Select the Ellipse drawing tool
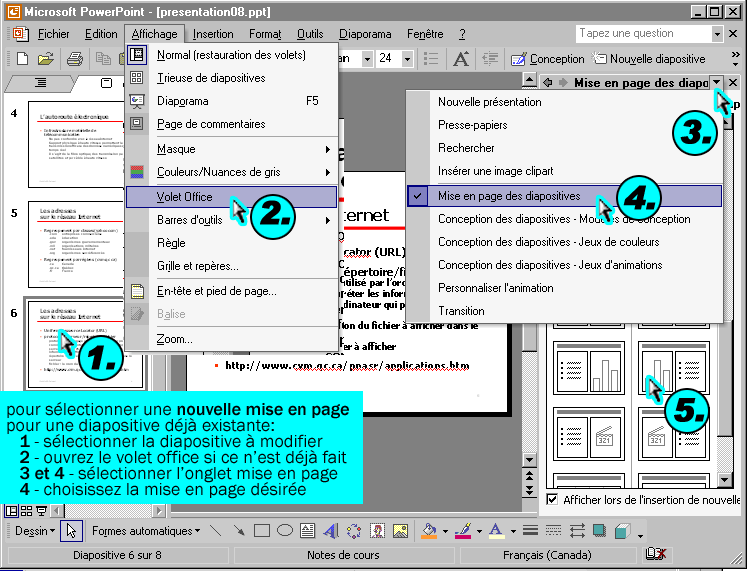Image resolution: width=747 pixels, height=571 pixels. (284, 530)
